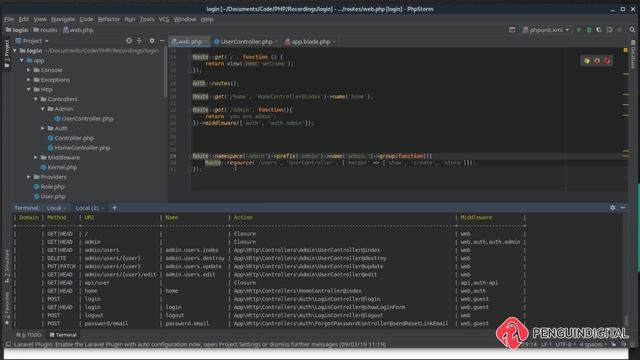Select User.php in the project tree
This screenshot has height=360, width=640.
point(49,196)
